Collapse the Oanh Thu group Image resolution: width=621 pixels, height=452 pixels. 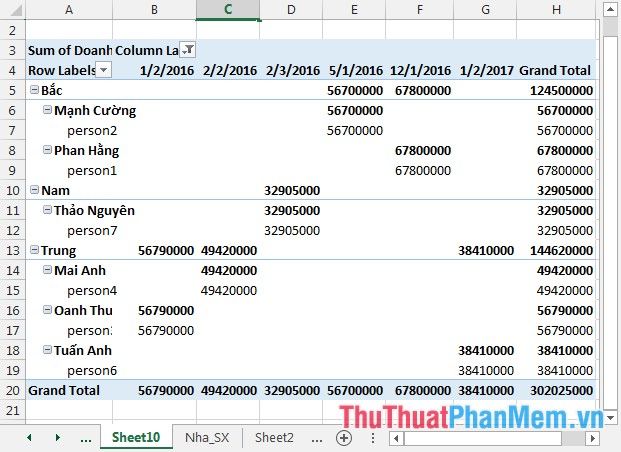pyautogui.click(x=47, y=310)
